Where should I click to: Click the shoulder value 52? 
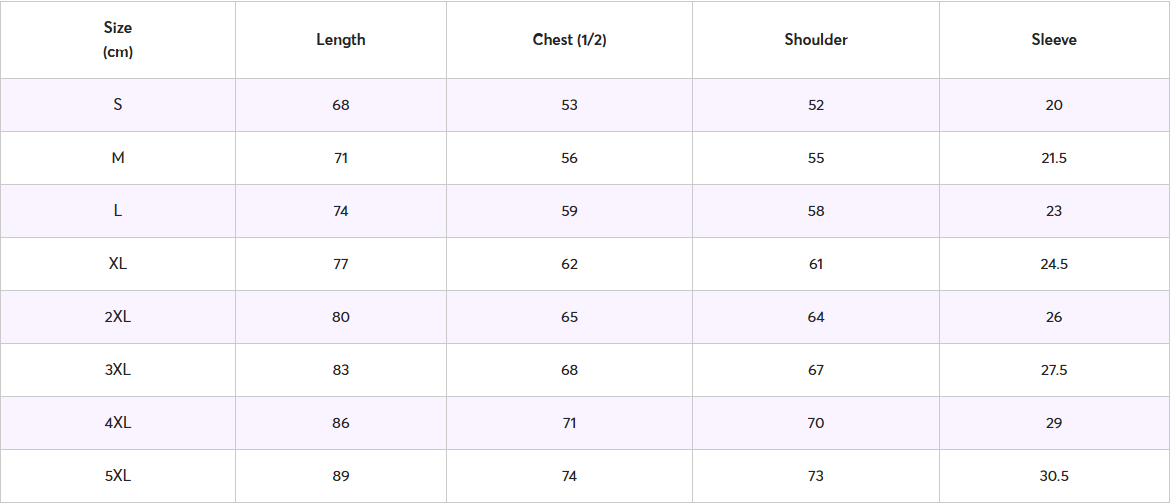816,105
